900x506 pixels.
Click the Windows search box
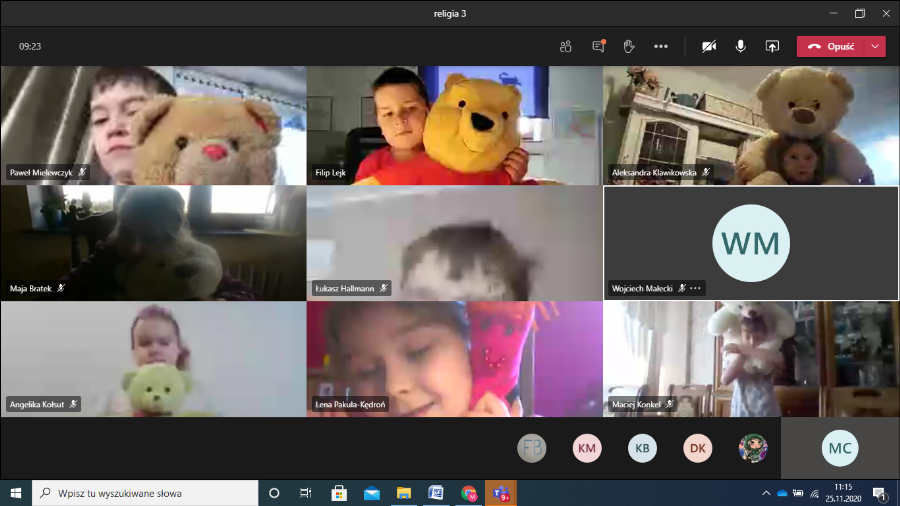[x=152, y=493]
